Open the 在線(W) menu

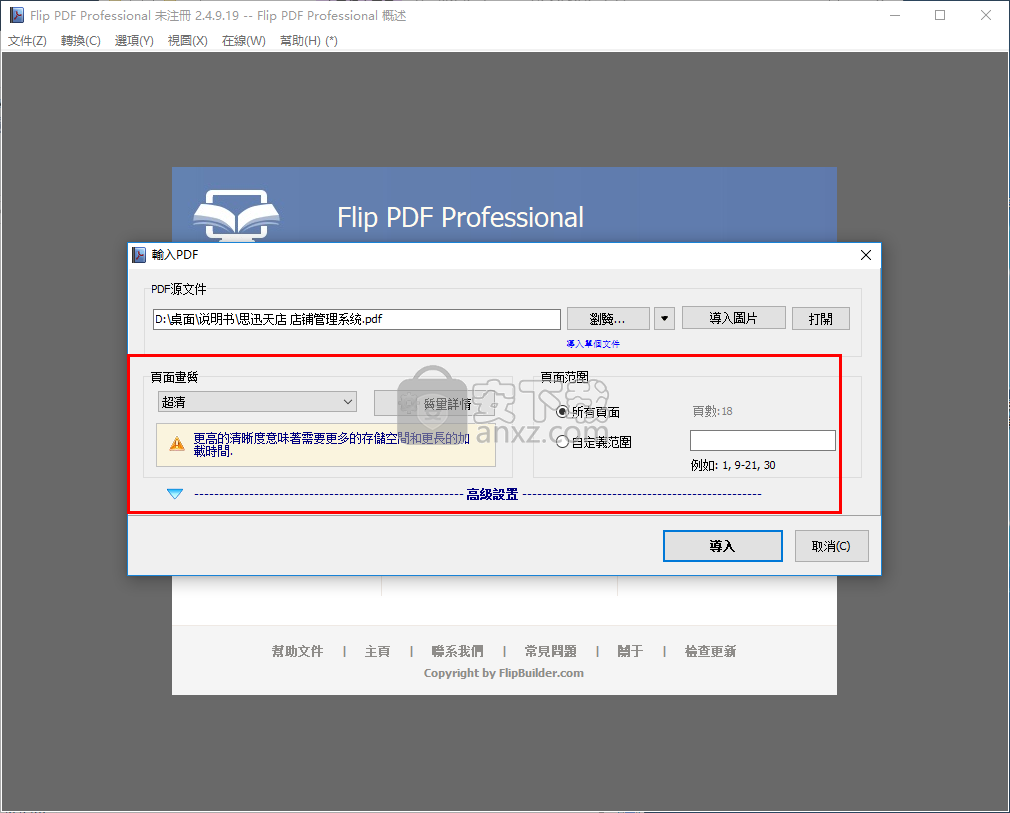click(x=243, y=41)
